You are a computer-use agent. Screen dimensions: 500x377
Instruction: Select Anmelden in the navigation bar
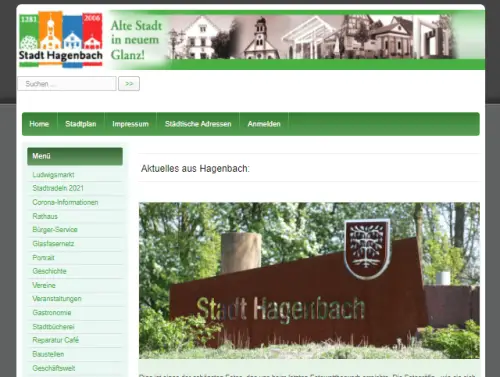(264, 124)
